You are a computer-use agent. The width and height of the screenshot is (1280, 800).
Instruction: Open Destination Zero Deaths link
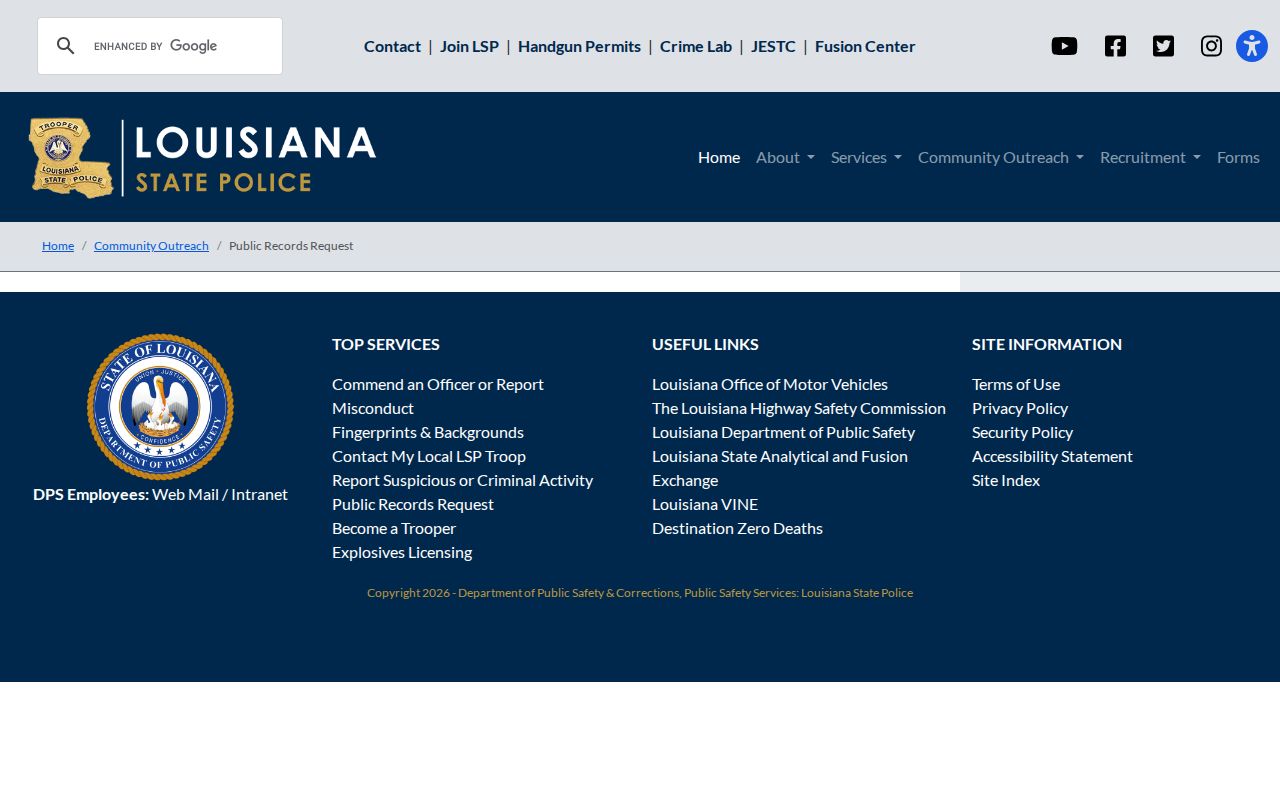737,528
